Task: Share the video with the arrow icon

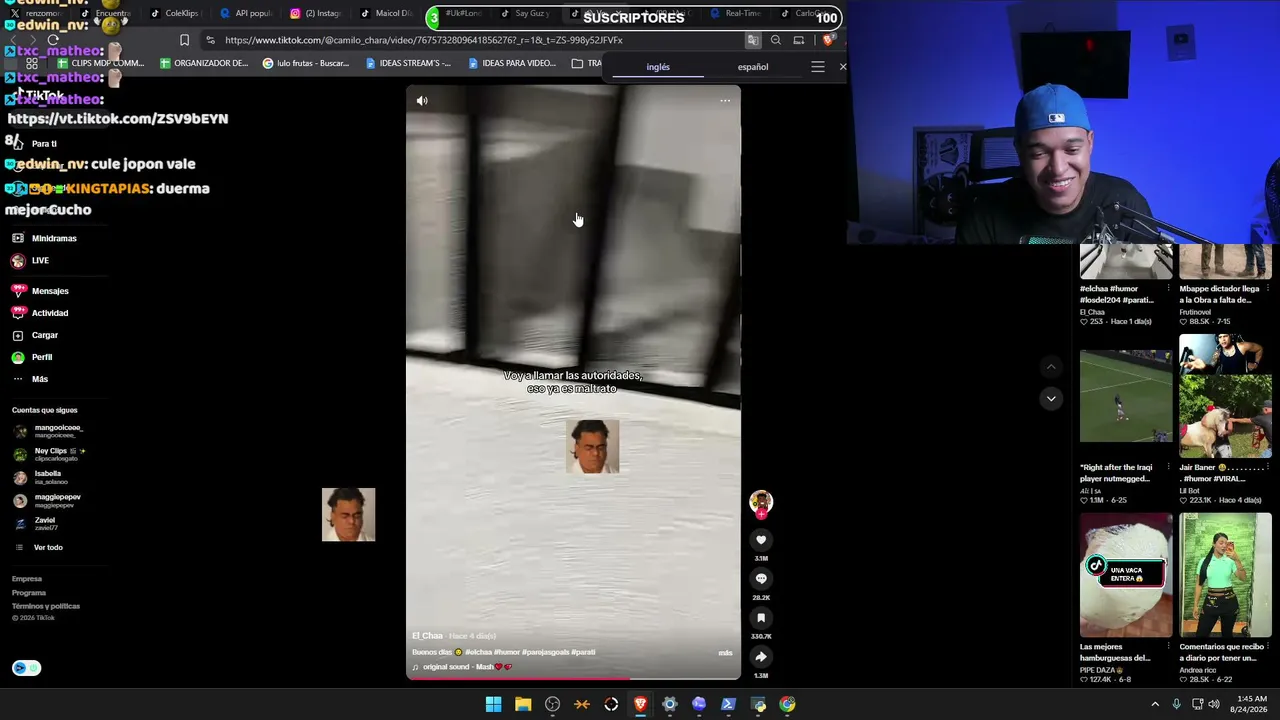Action: (x=761, y=657)
